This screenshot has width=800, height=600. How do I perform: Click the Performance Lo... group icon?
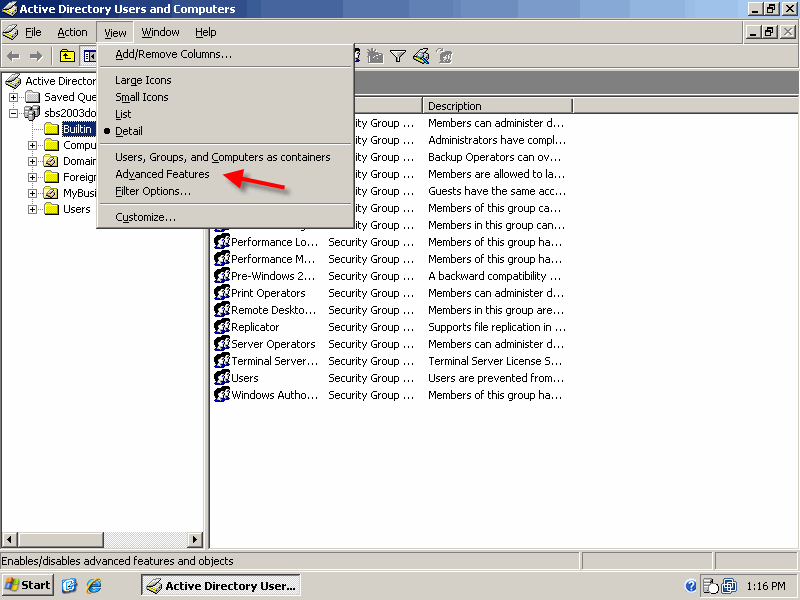point(222,242)
